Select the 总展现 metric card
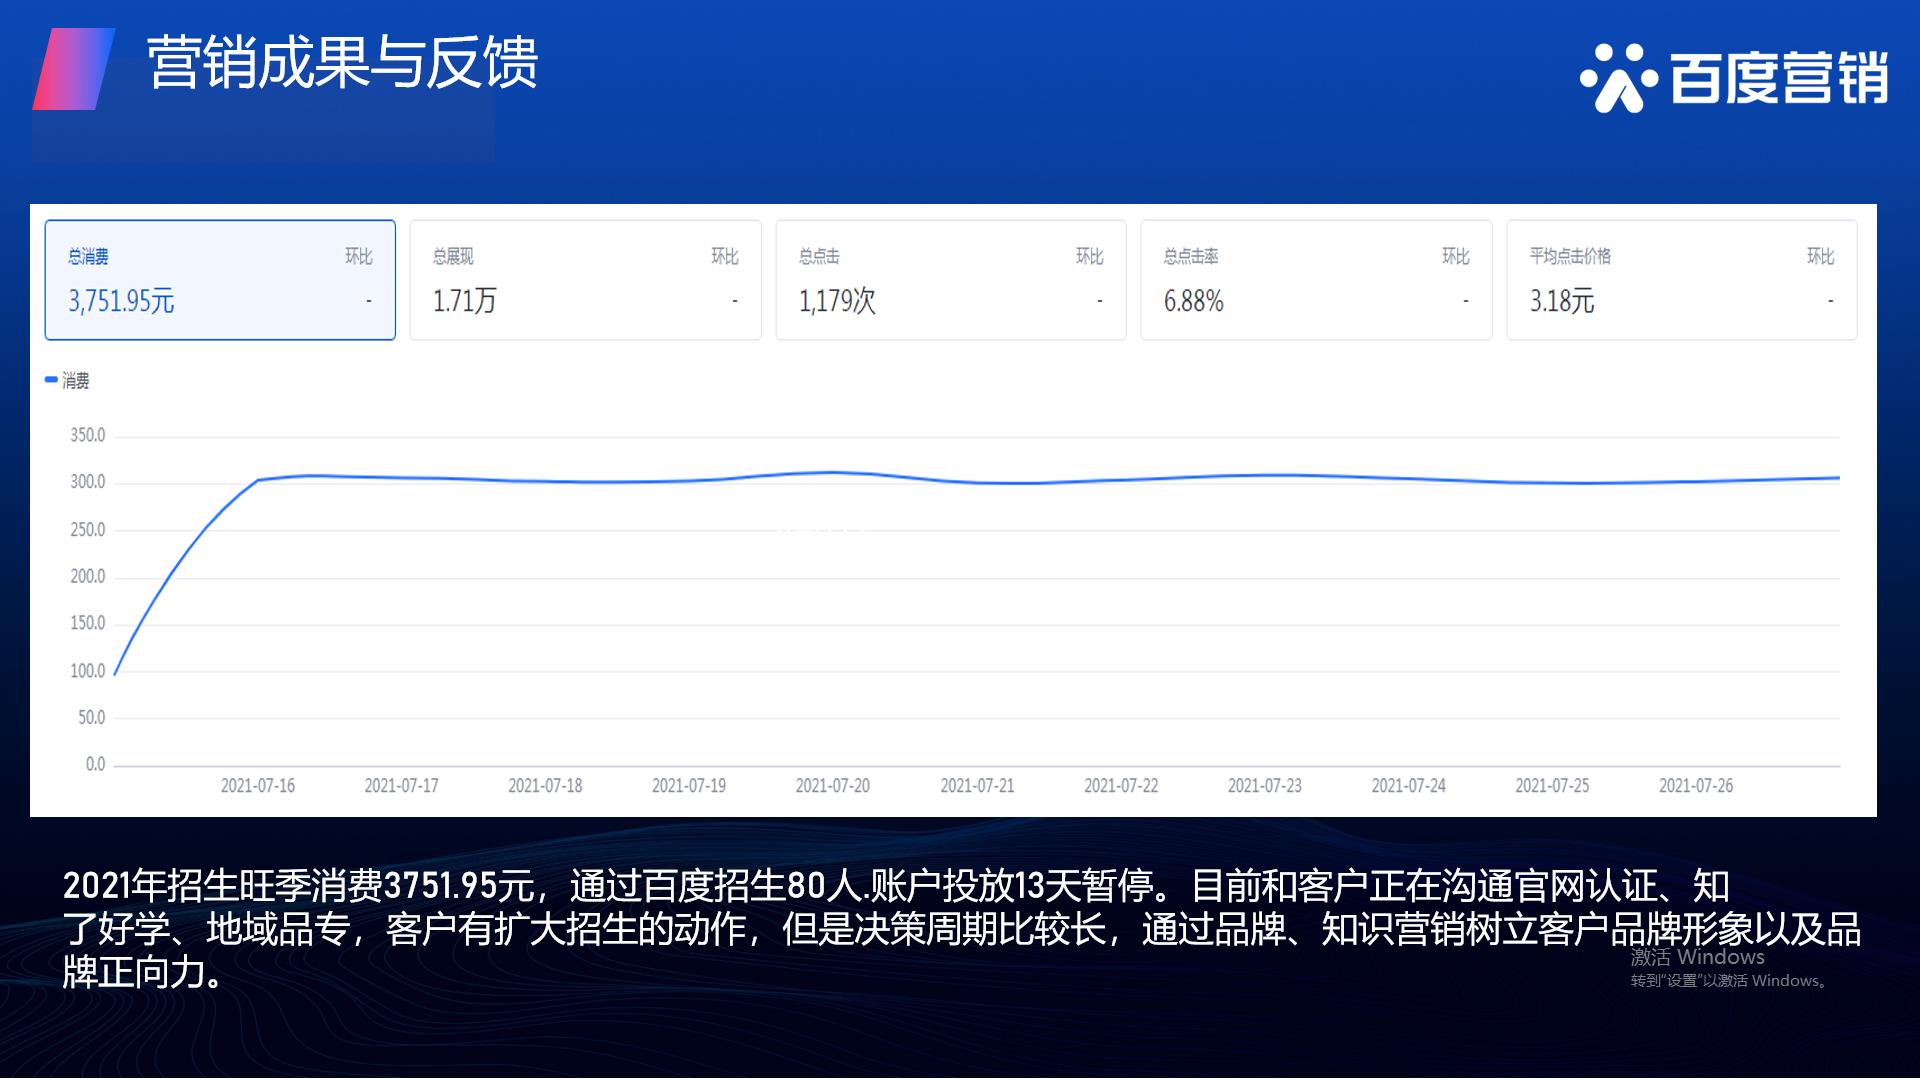1920x1080 pixels. [585, 280]
